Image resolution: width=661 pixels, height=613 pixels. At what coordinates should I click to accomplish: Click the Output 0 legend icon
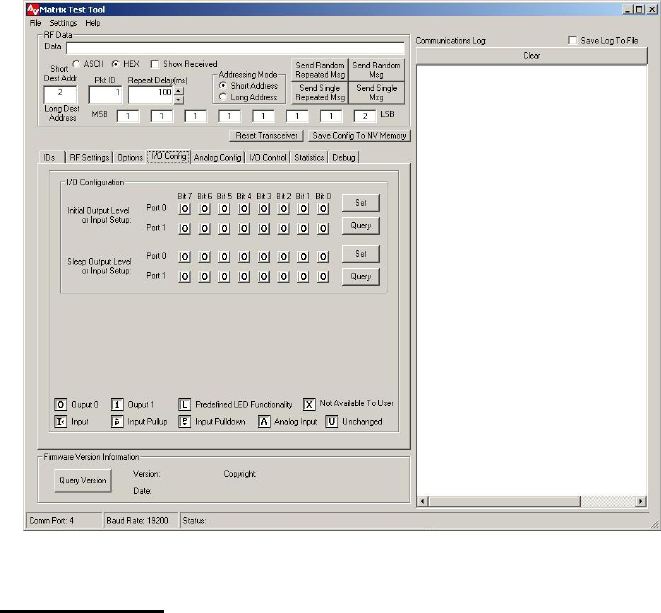click(60, 405)
